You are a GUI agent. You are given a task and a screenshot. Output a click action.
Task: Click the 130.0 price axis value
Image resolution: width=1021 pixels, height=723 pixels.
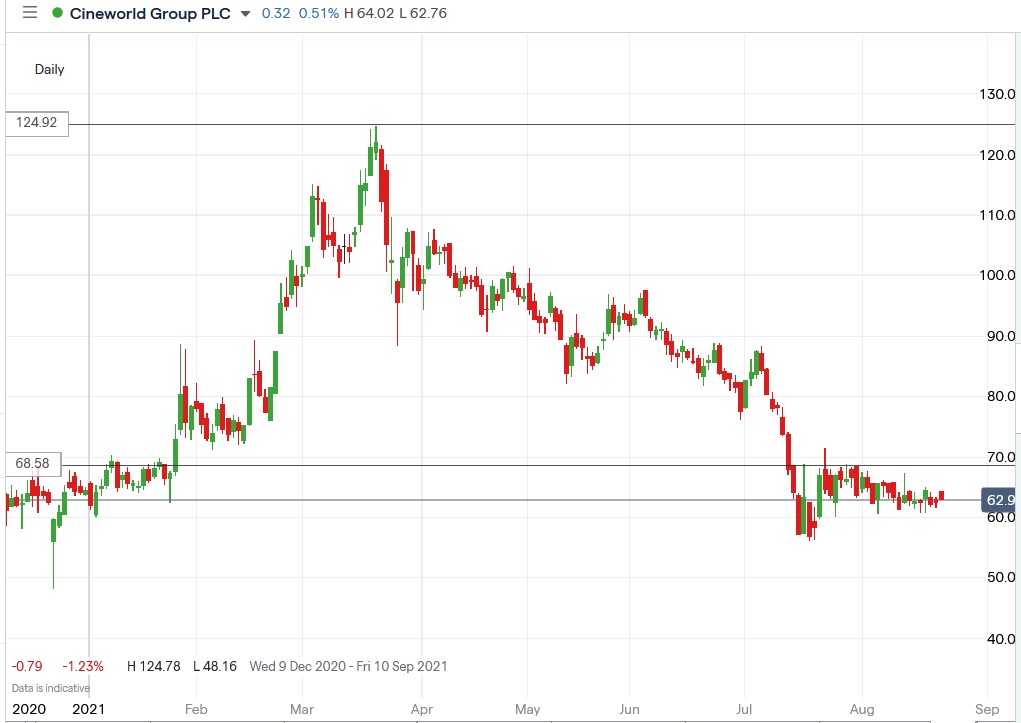(997, 95)
